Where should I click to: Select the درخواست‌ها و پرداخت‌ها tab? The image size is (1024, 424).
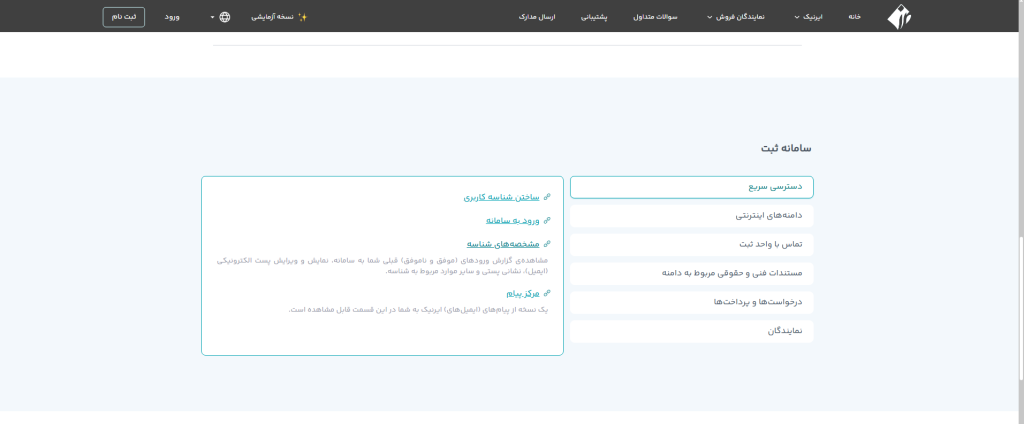tap(692, 302)
